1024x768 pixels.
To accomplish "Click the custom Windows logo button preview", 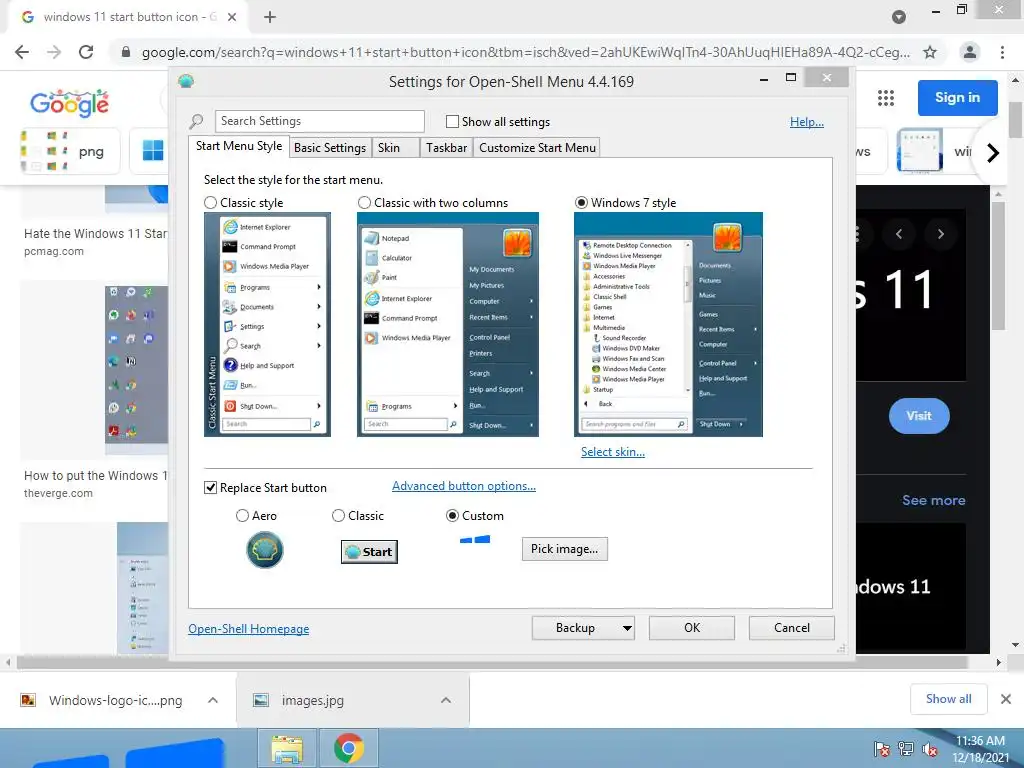I will coord(475,539).
